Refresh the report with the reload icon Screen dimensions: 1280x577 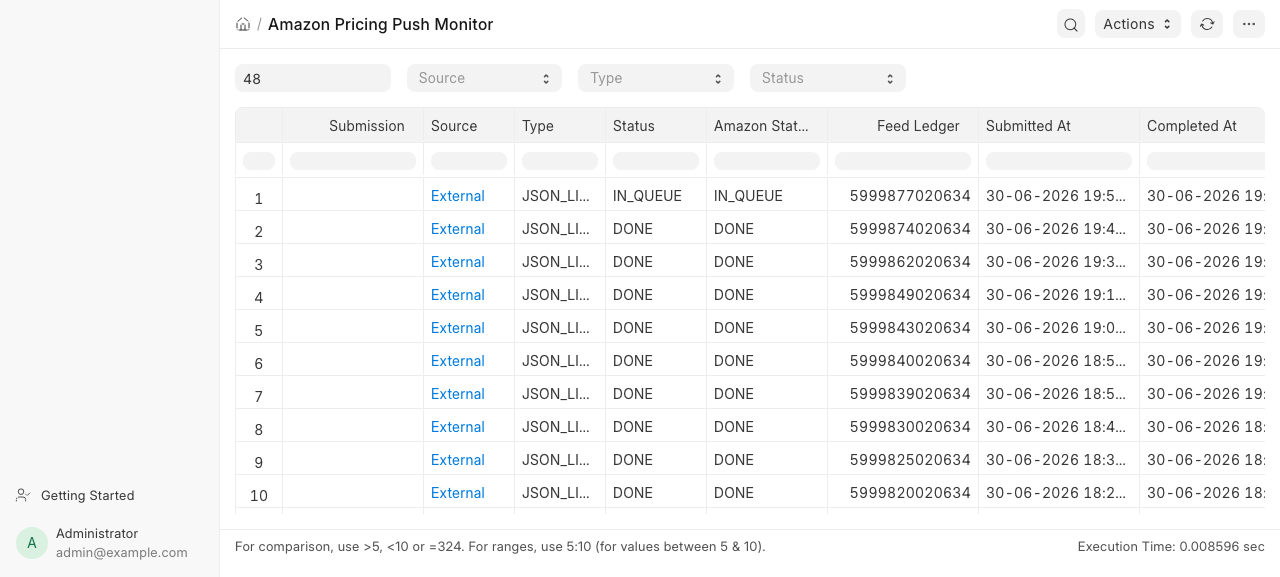1207,24
